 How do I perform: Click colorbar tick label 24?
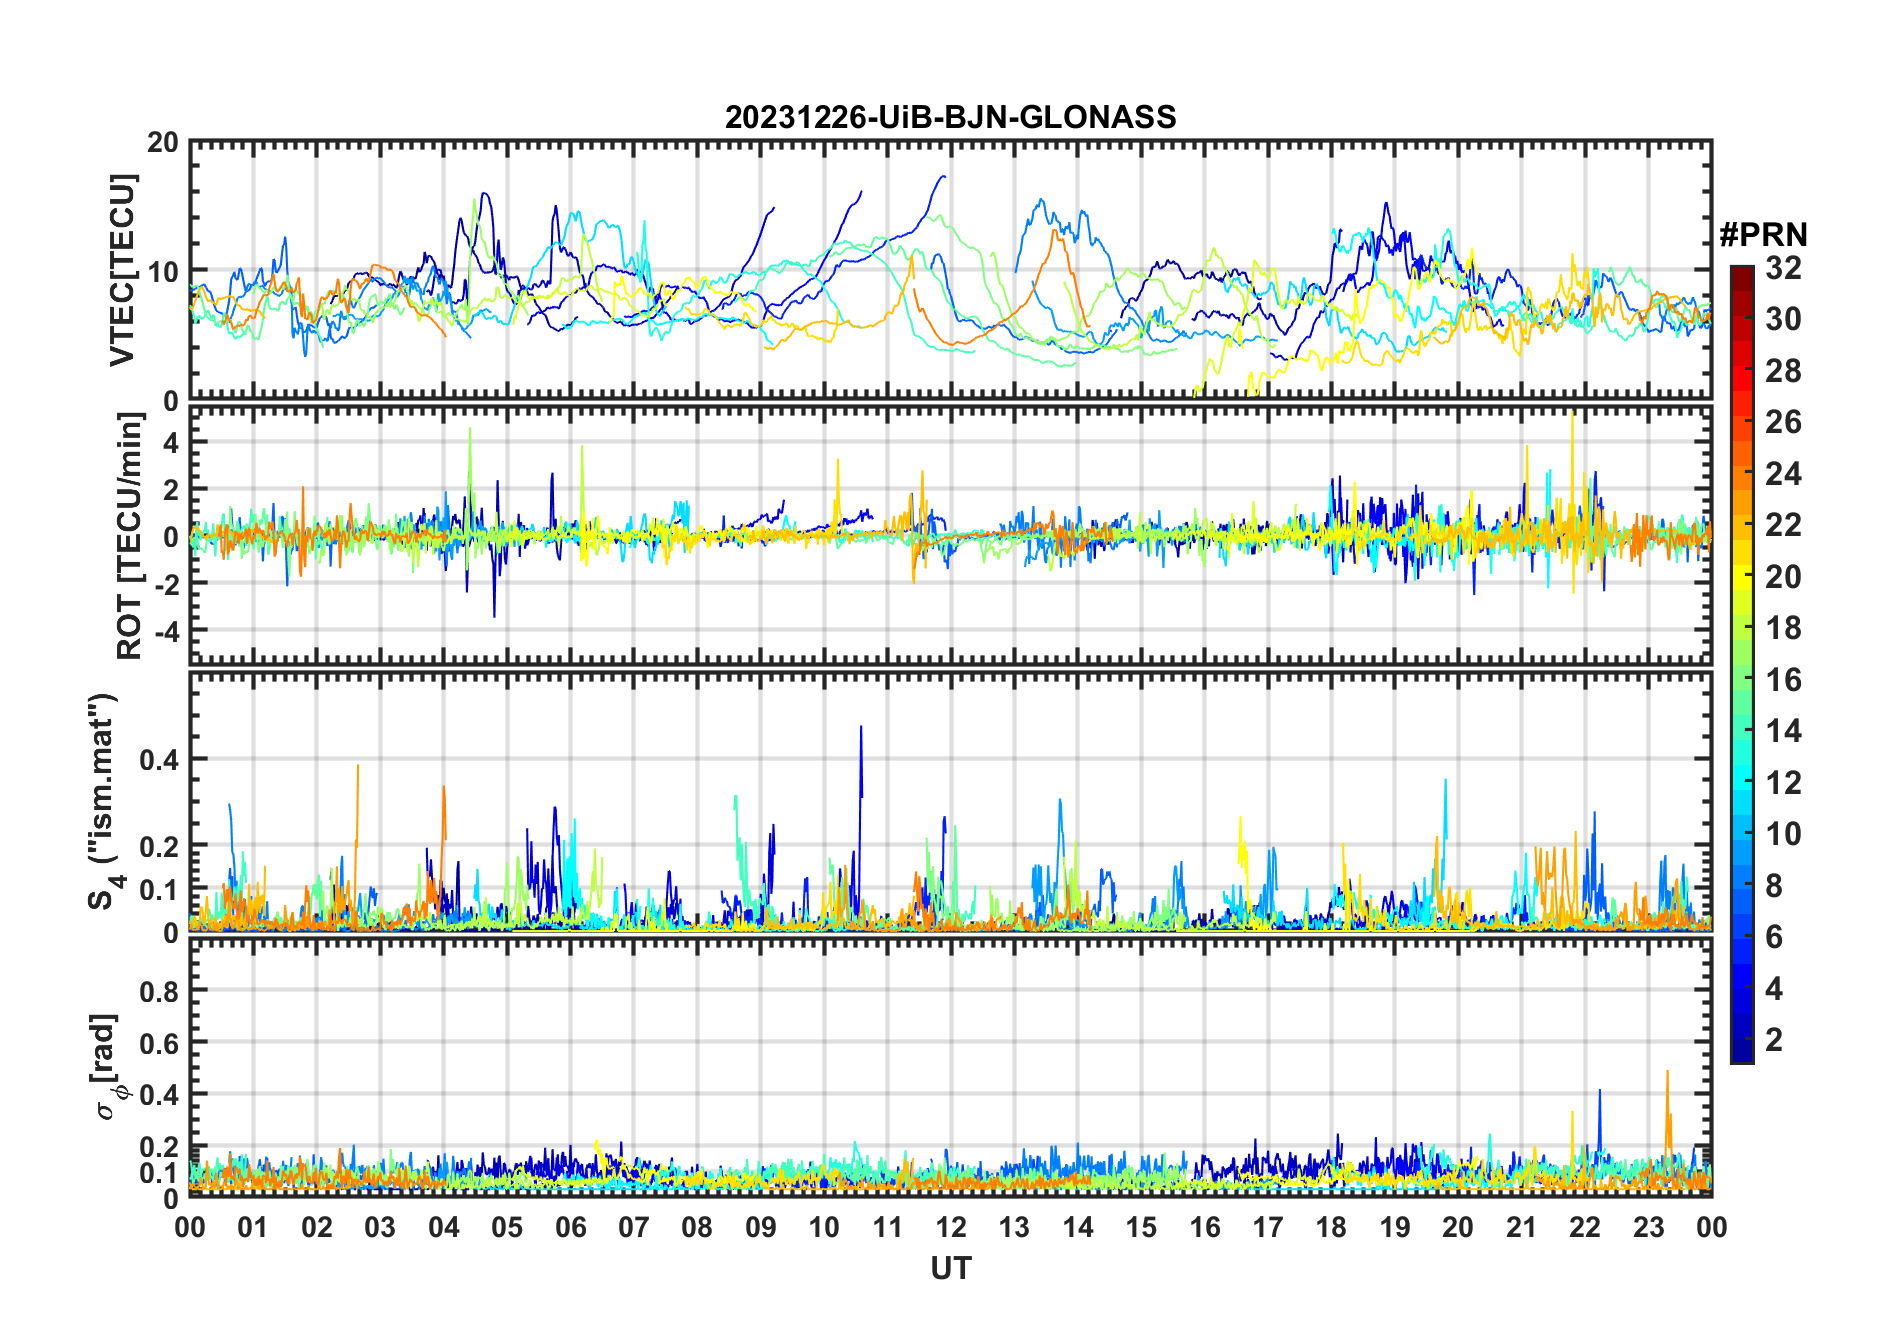click(1783, 474)
